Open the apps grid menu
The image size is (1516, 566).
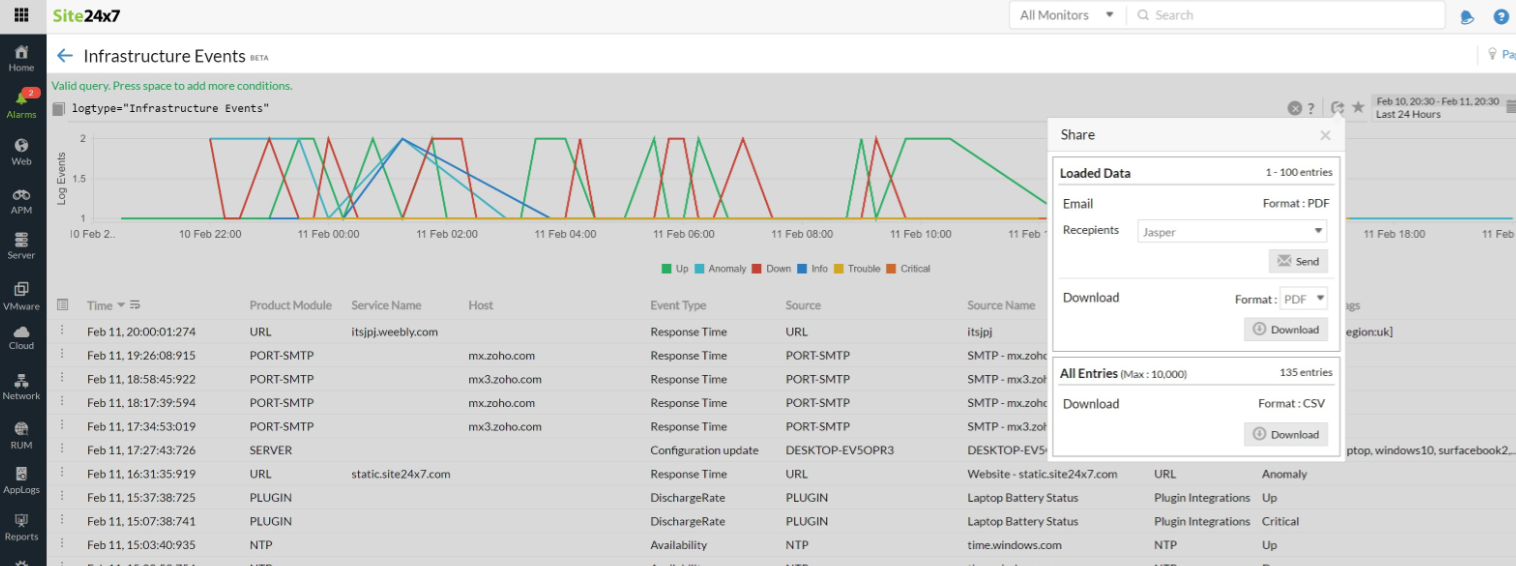21,16
